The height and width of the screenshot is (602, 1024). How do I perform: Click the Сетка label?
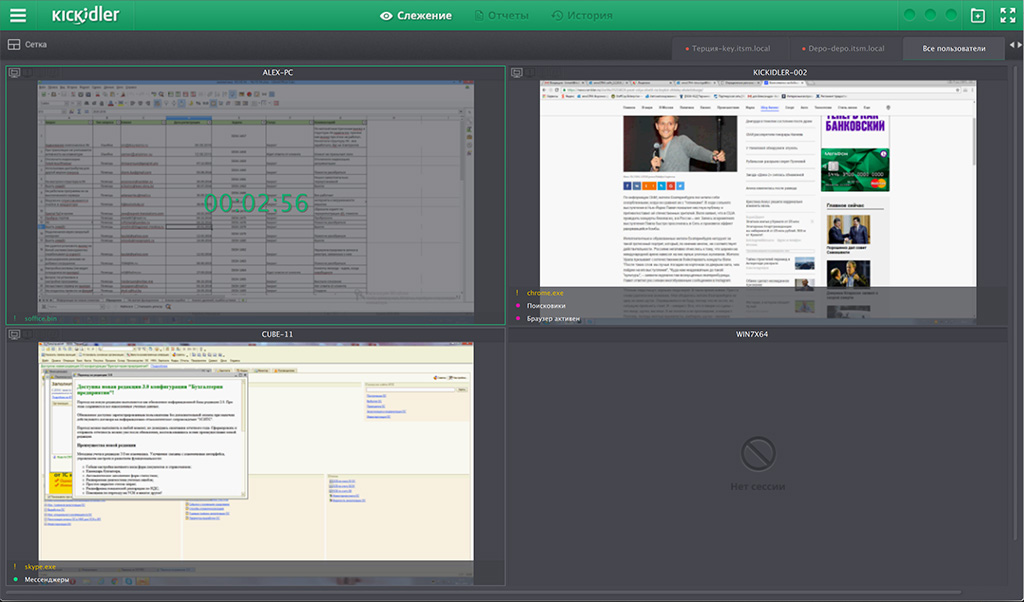[x=36, y=44]
